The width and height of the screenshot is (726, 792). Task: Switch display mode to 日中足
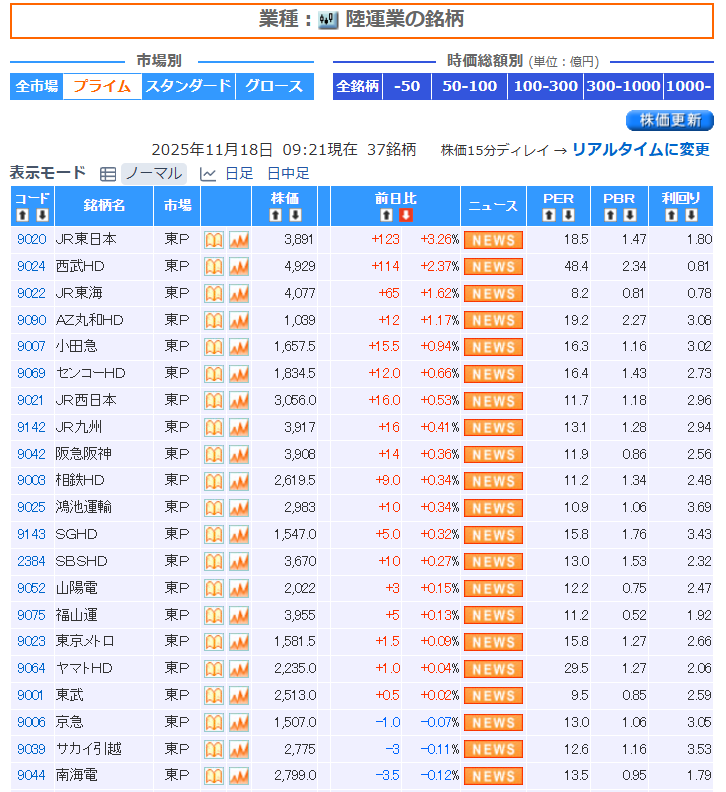[288, 173]
